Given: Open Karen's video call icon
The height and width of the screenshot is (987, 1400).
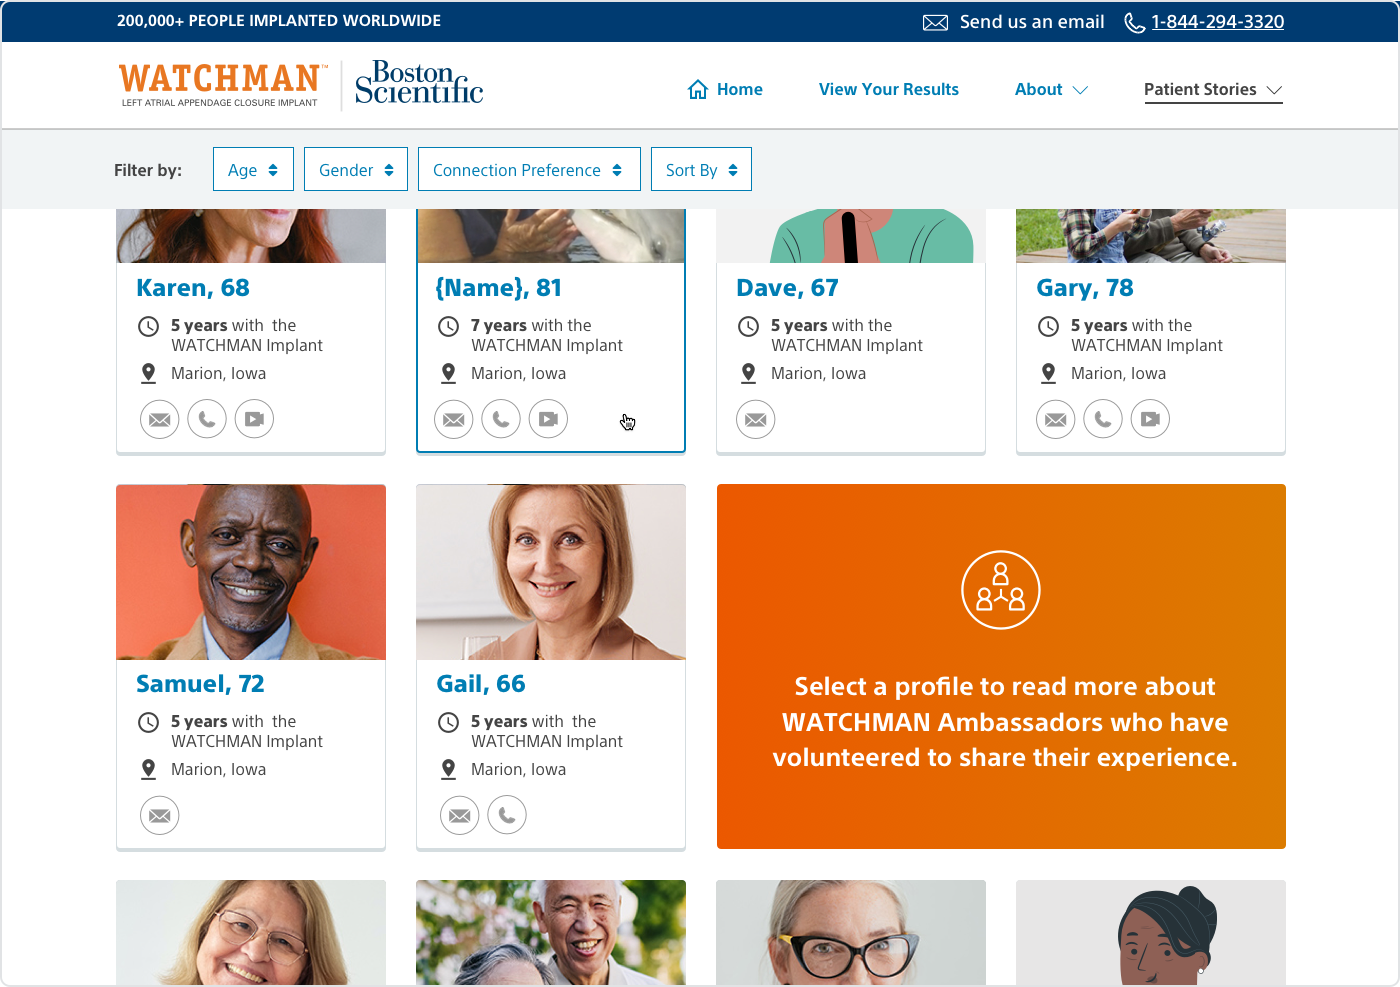Looking at the screenshot, I should pyautogui.click(x=254, y=419).
